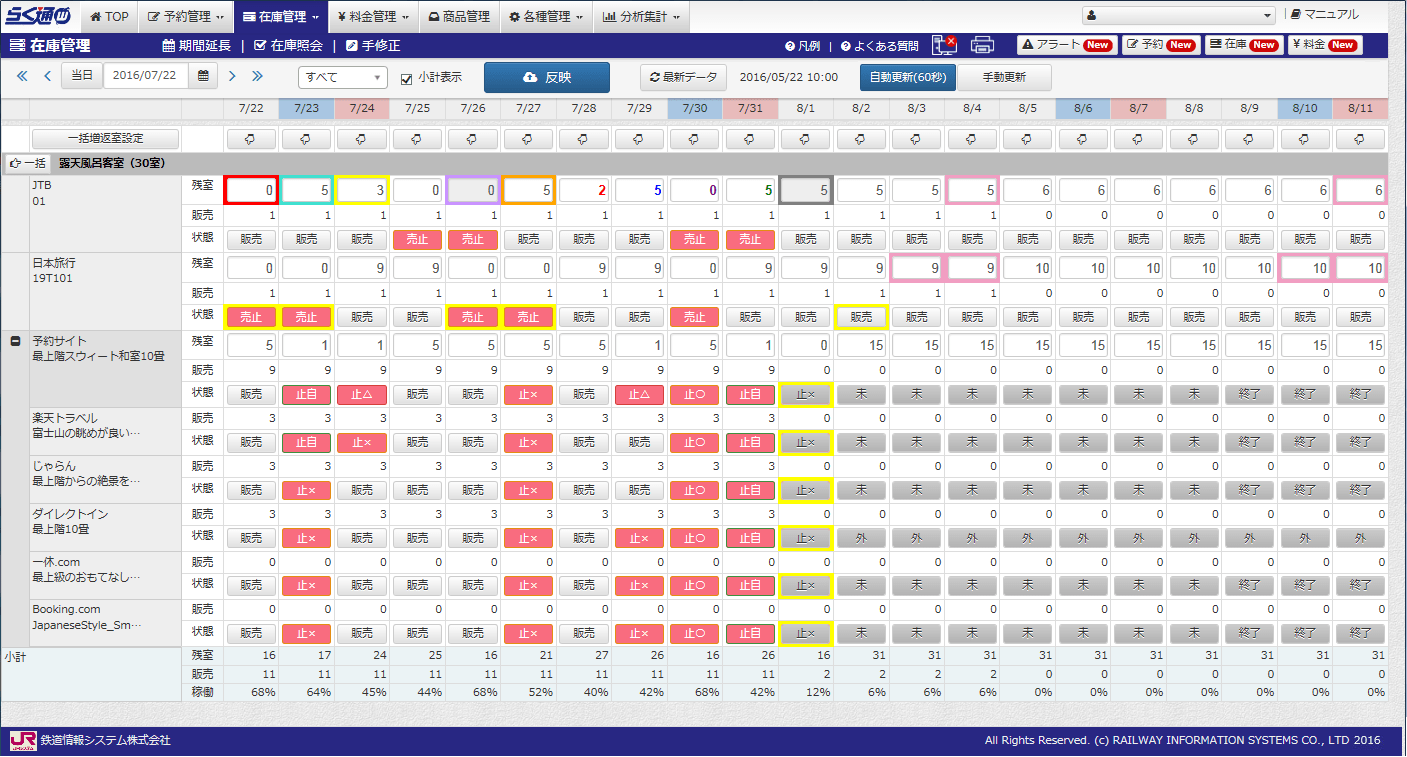Open the user account dropdown

[1178, 15]
